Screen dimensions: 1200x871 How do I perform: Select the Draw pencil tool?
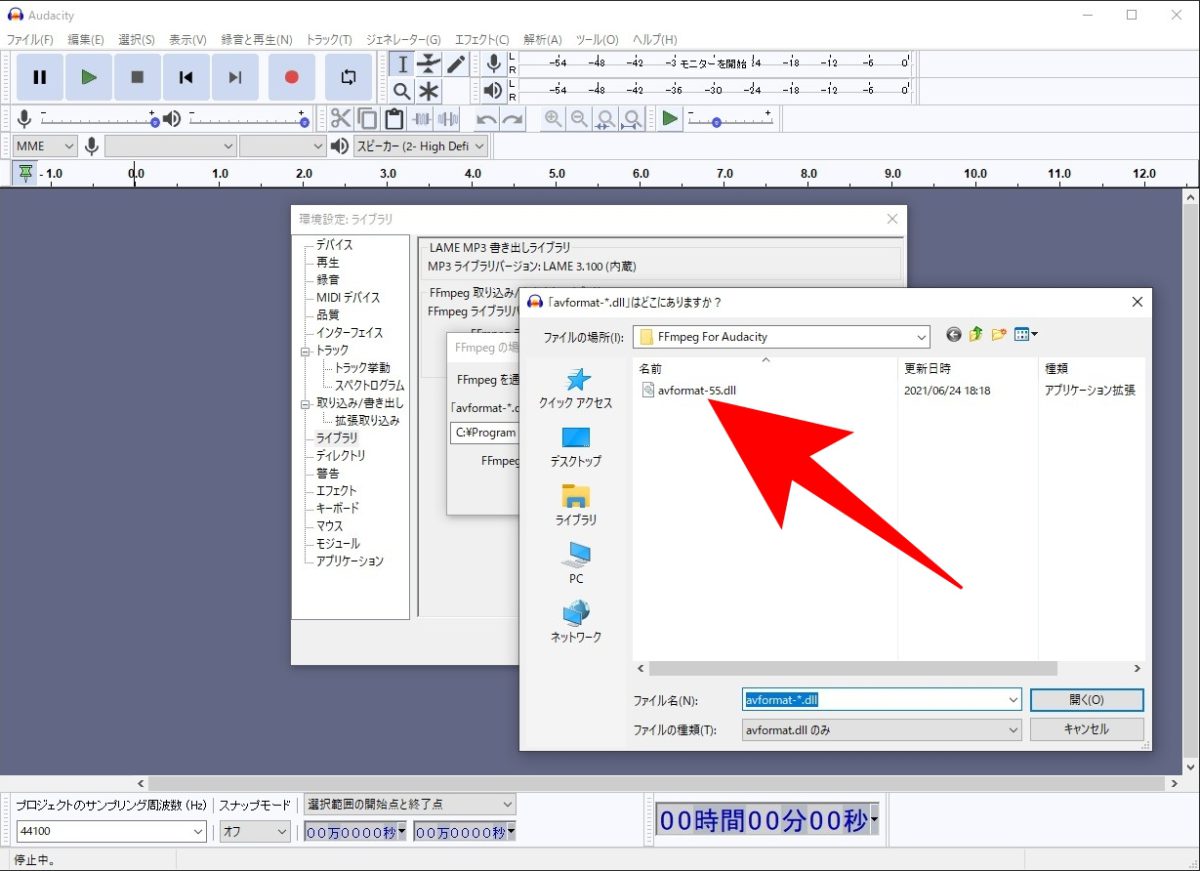pyautogui.click(x=456, y=65)
